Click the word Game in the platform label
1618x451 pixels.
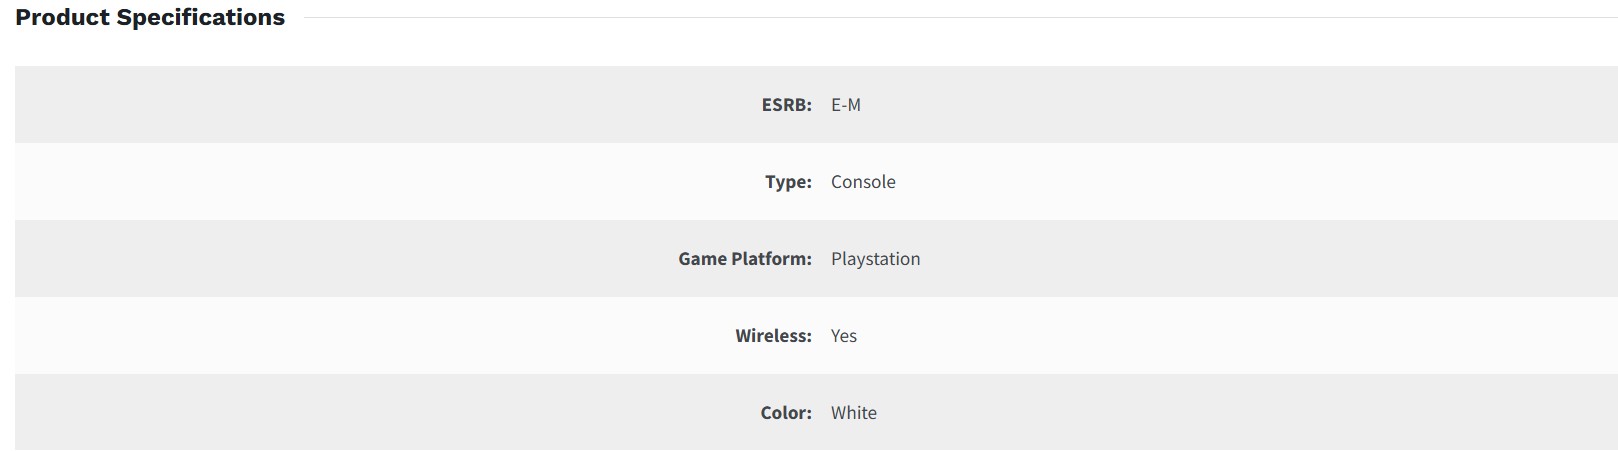(702, 259)
